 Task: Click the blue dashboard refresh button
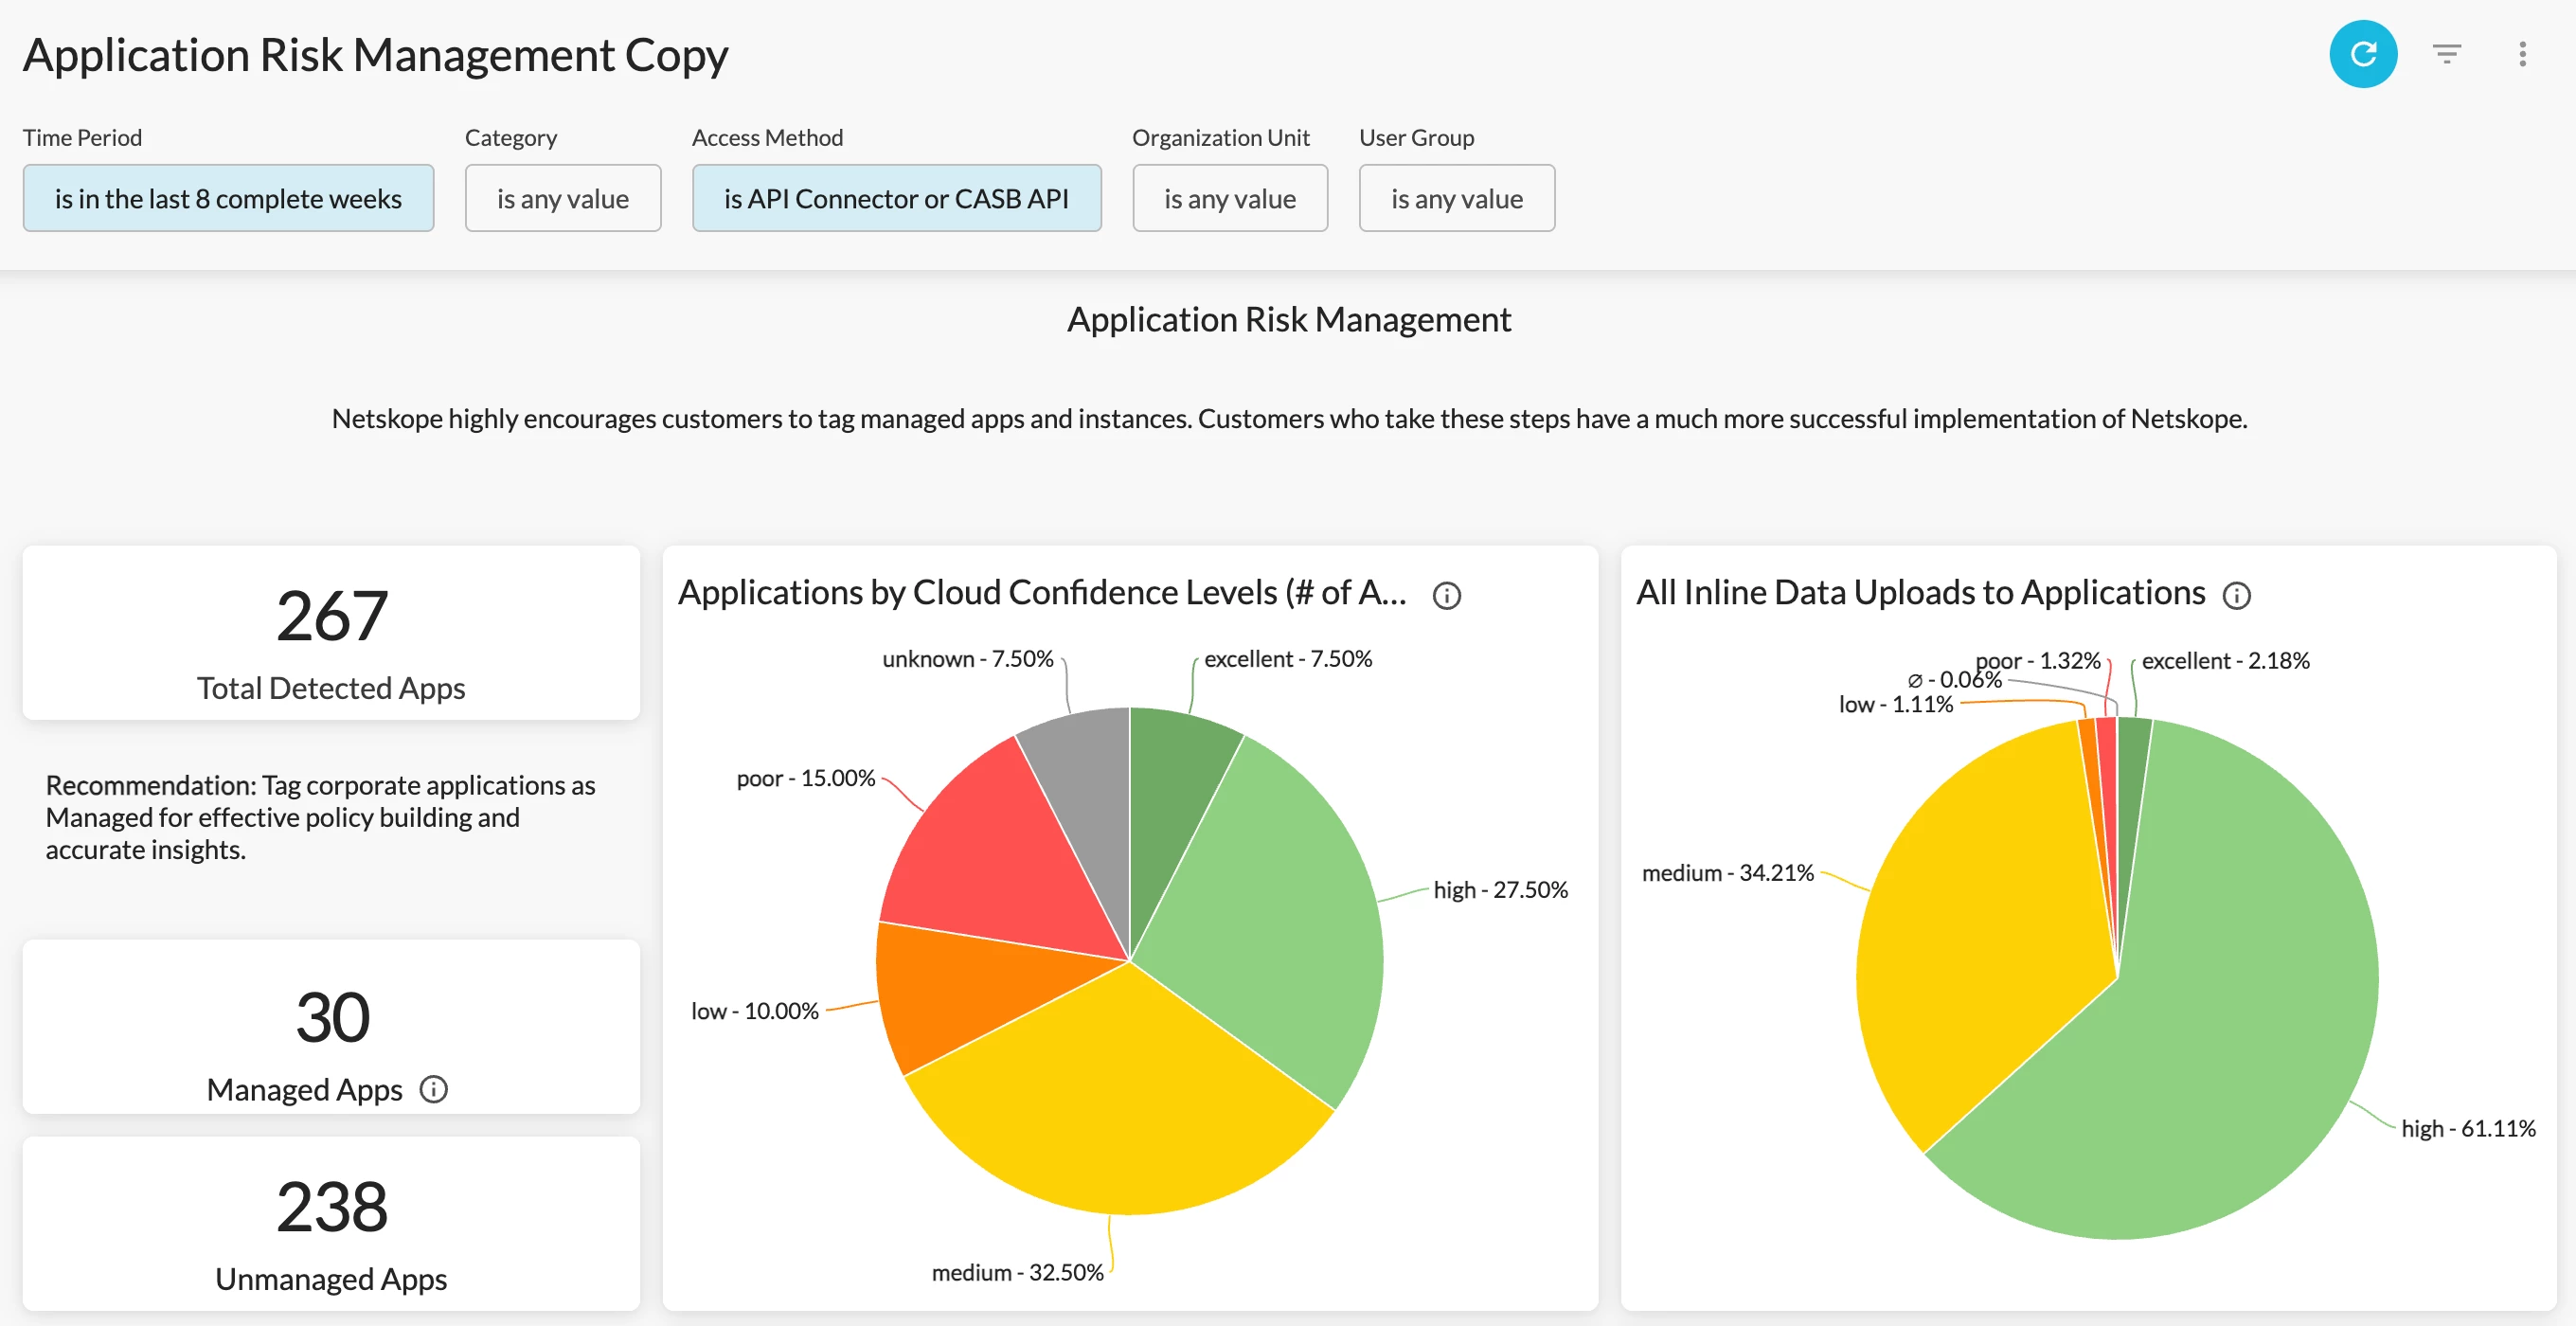coord(2362,54)
